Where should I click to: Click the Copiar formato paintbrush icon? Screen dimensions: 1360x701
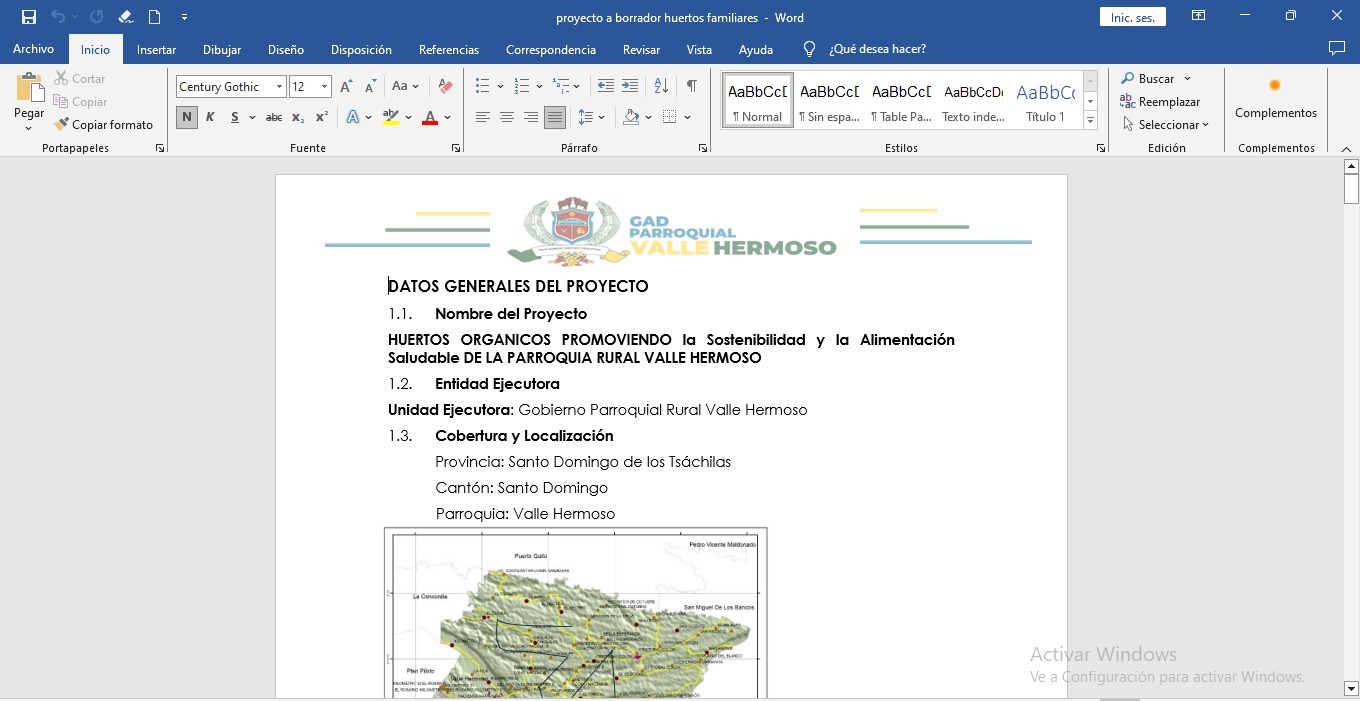pos(62,125)
